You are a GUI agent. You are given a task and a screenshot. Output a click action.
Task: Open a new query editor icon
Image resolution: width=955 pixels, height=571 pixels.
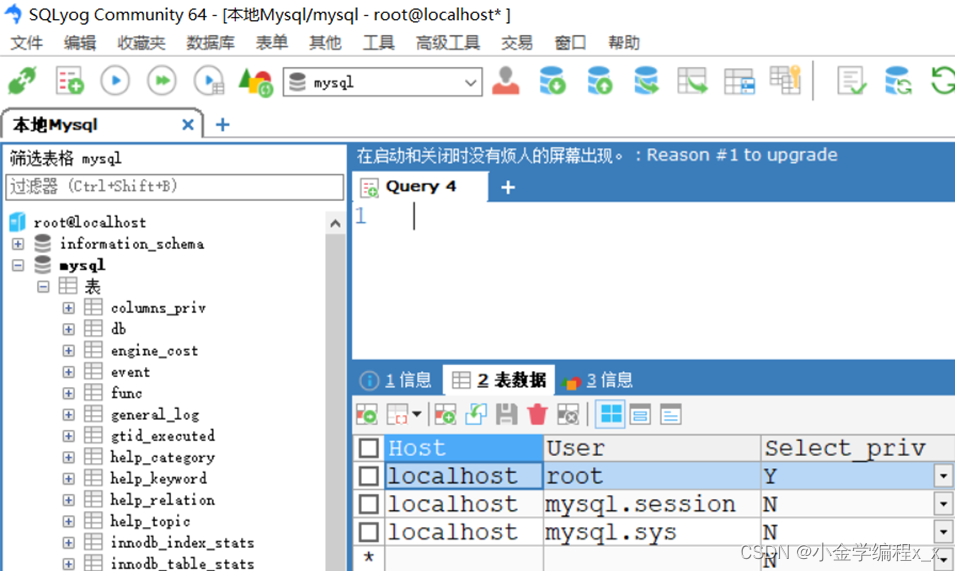69,81
